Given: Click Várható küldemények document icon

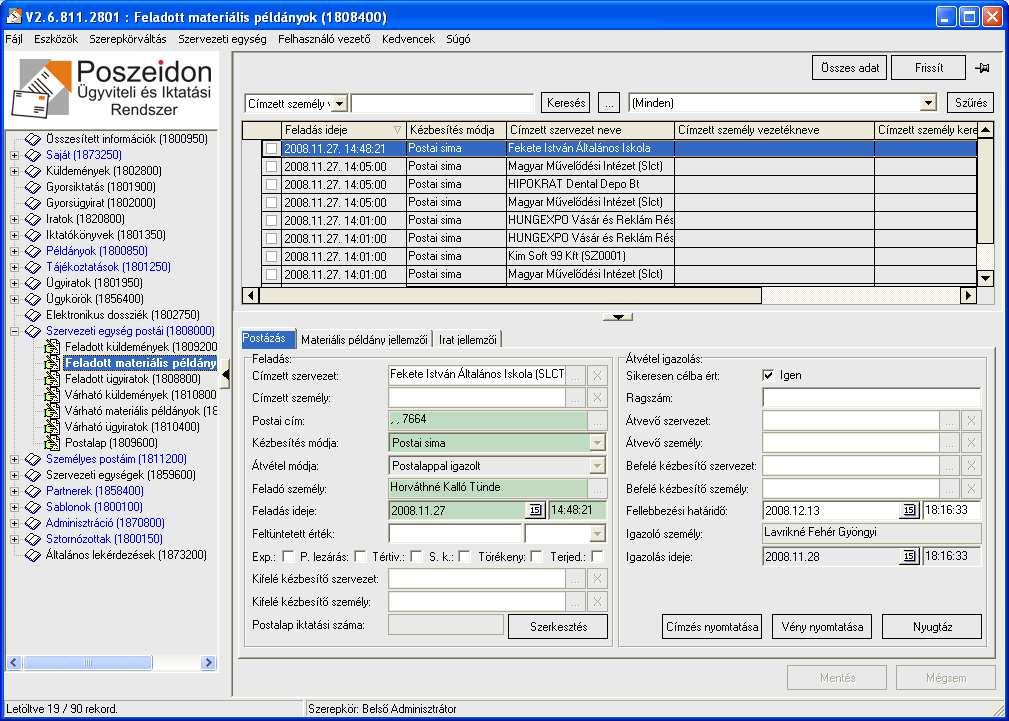Looking at the screenshot, I should 52,395.
